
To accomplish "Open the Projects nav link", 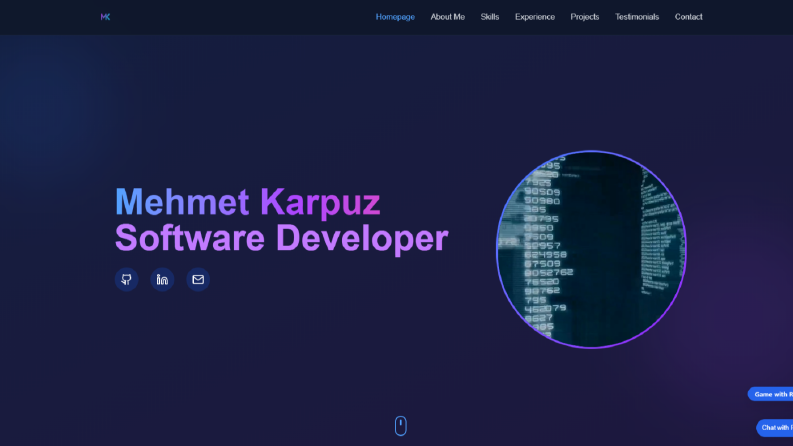I will pyautogui.click(x=585, y=17).
